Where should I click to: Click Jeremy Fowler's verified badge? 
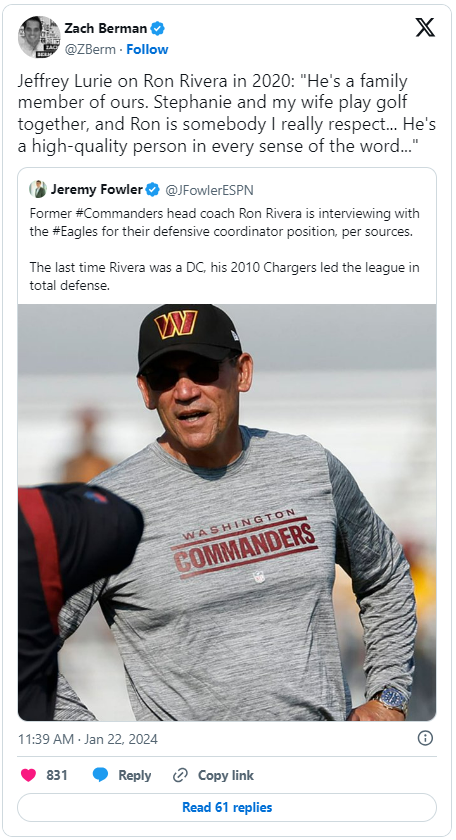coord(153,189)
